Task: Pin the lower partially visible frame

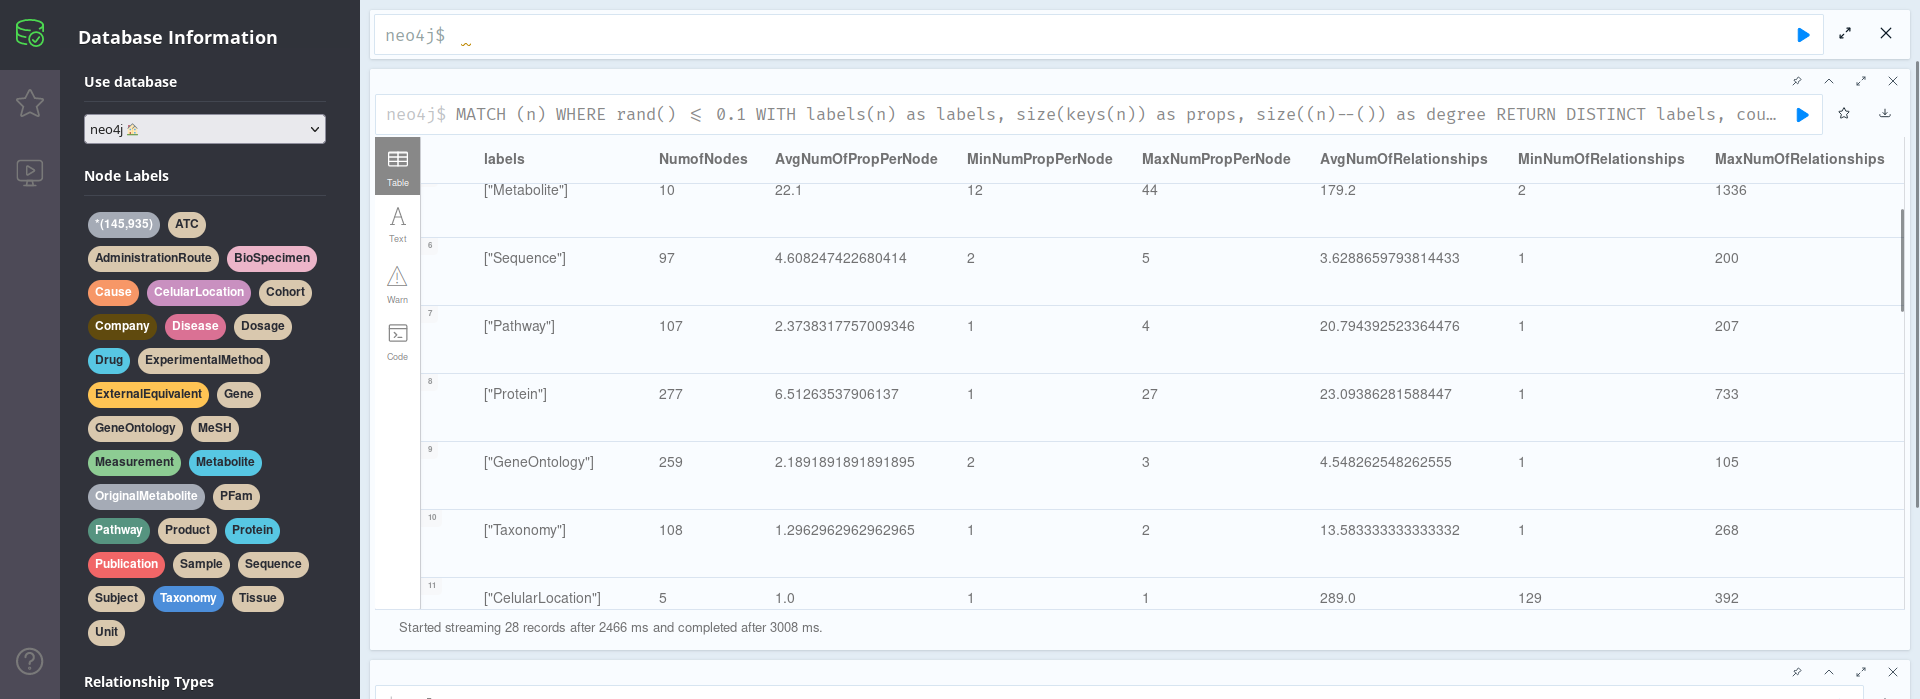Action: 1797,672
